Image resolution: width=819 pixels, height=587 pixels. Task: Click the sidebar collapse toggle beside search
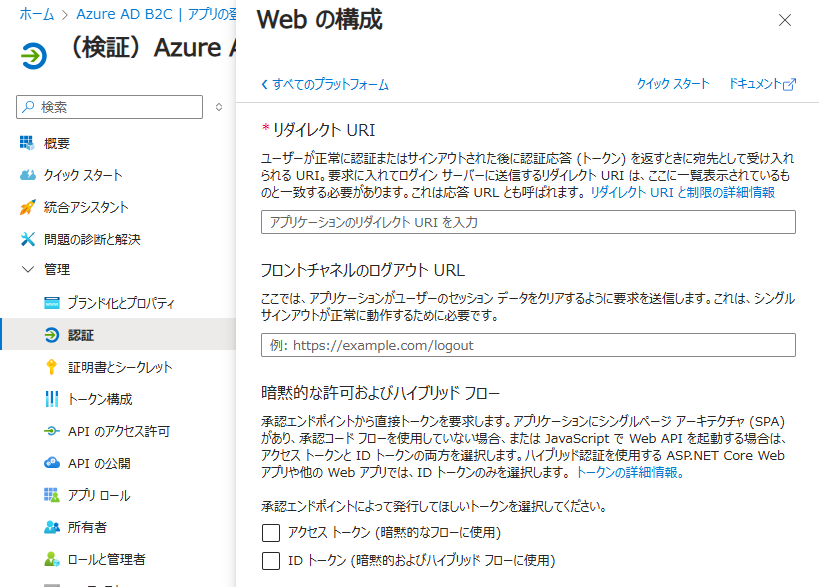(219, 107)
